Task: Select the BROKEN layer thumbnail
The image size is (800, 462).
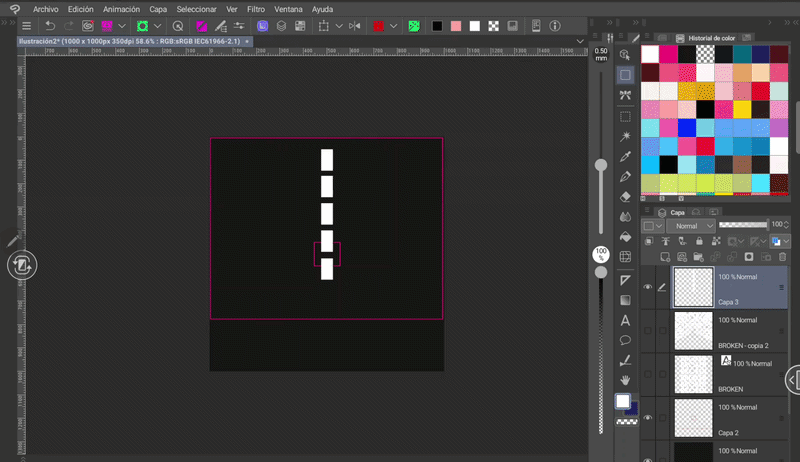Action: click(x=693, y=374)
